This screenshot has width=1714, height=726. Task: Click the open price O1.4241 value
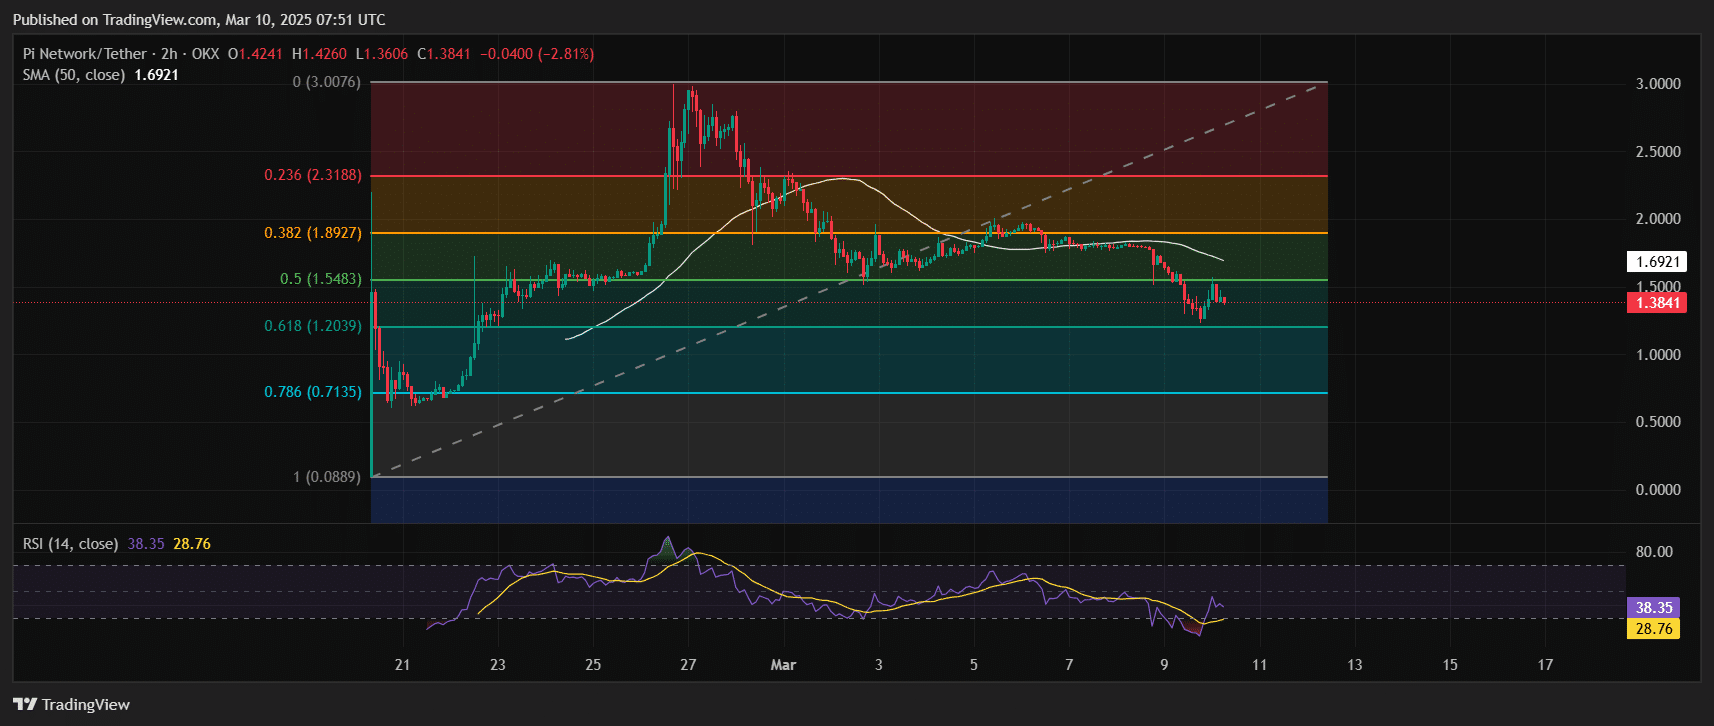pos(255,54)
